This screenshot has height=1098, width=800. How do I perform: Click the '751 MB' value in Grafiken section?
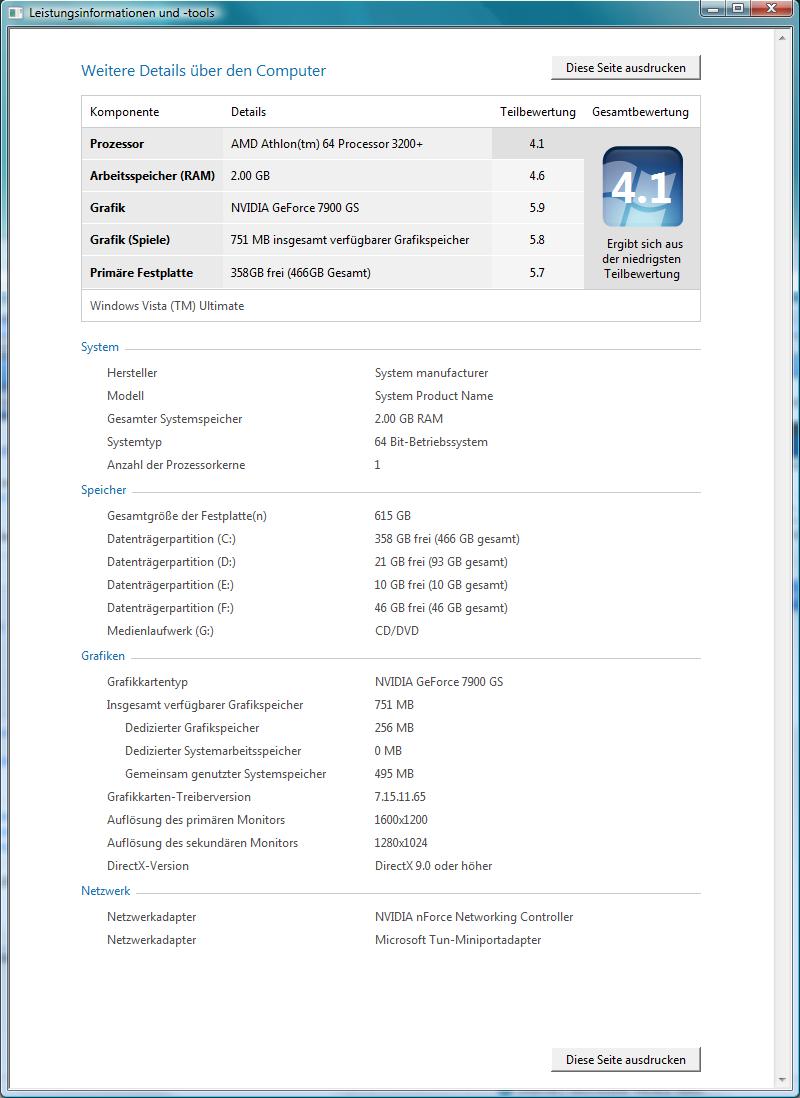pos(394,705)
